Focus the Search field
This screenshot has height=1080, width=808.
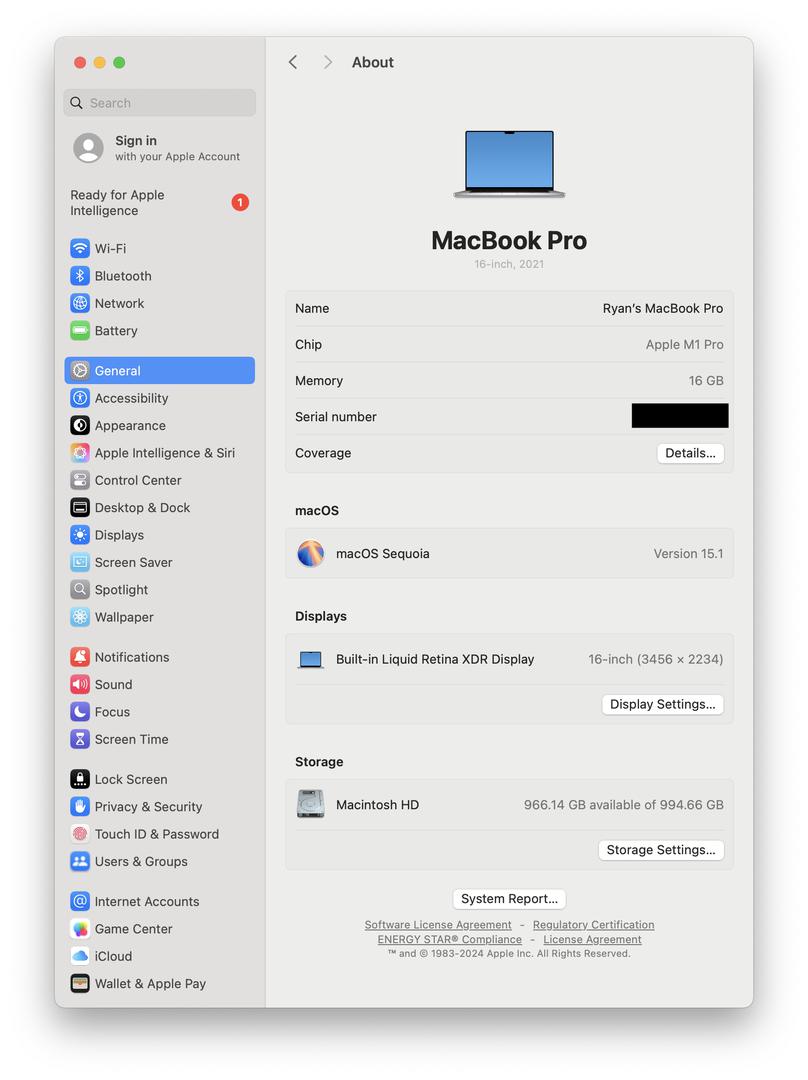160,103
